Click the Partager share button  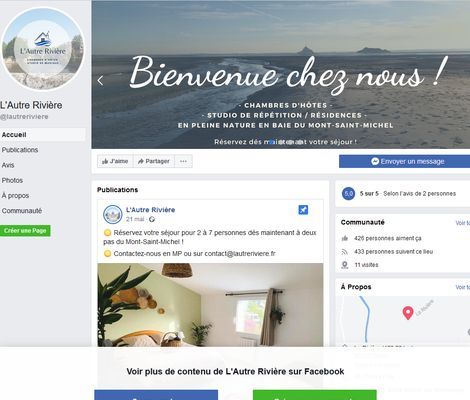(154, 161)
